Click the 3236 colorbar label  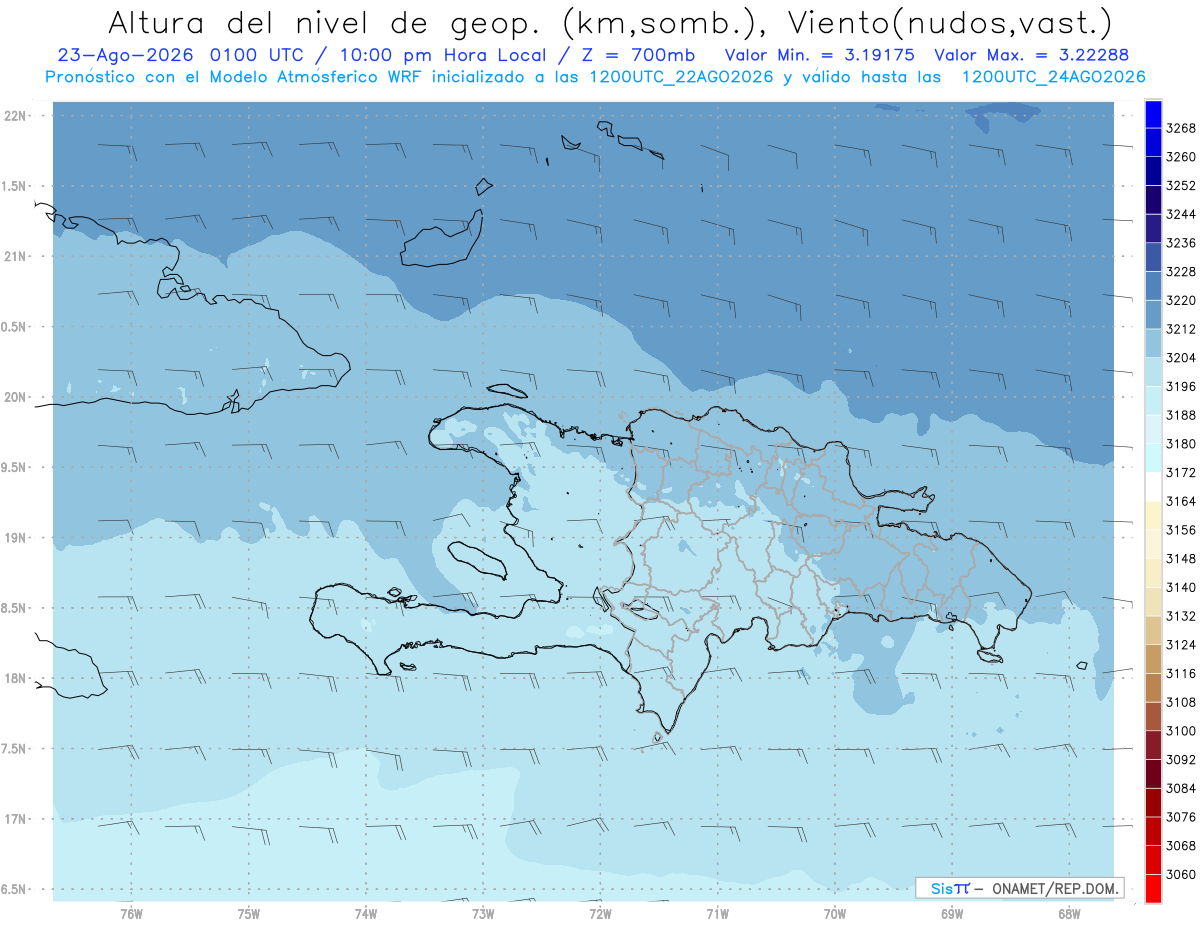coord(1181,243)
